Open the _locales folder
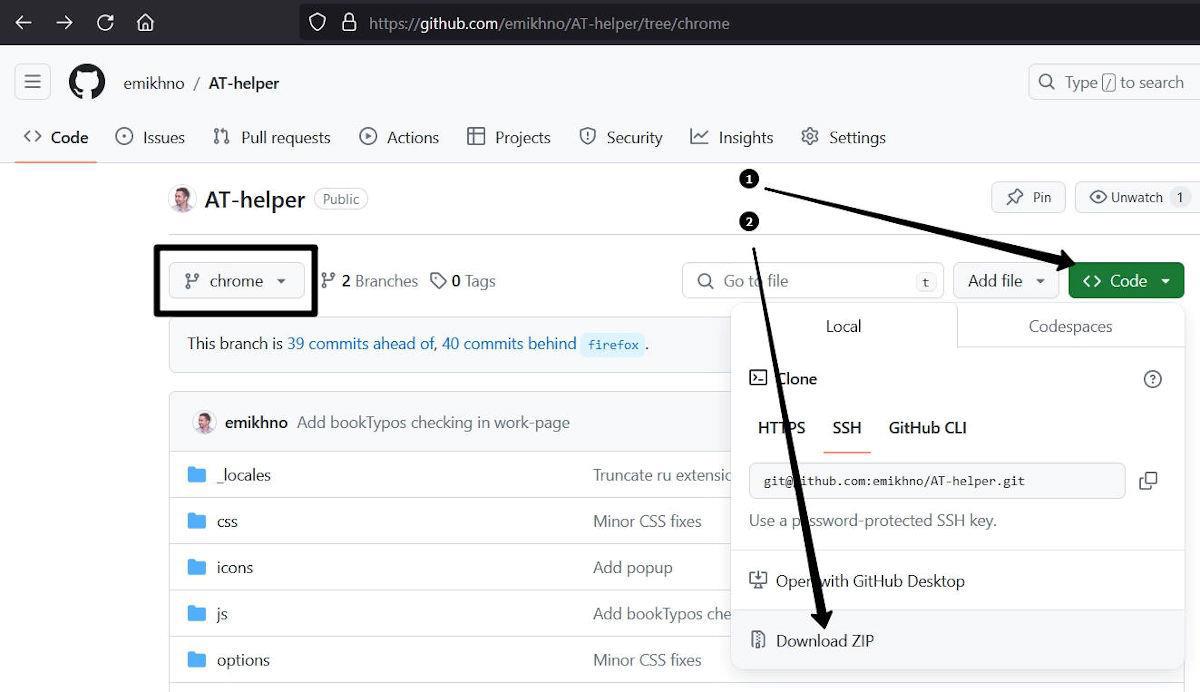This screenshot has width=1200, height=692. pos(243,475)
